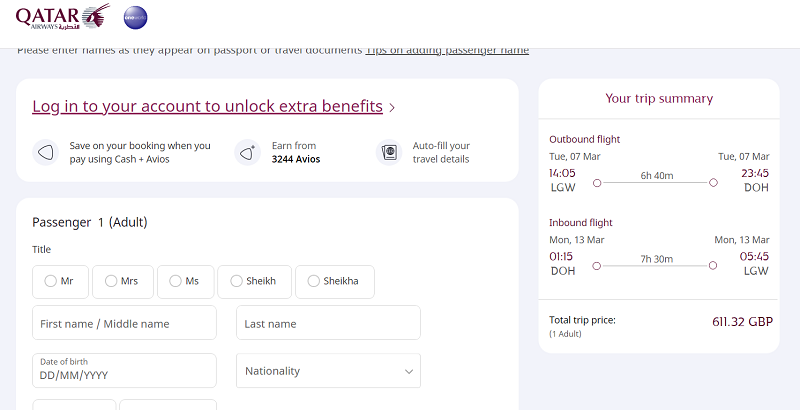Click inbound LGW arrival circle marker
Image resolution: width=800 pixels, height=410 pixels.
(713, 266)
